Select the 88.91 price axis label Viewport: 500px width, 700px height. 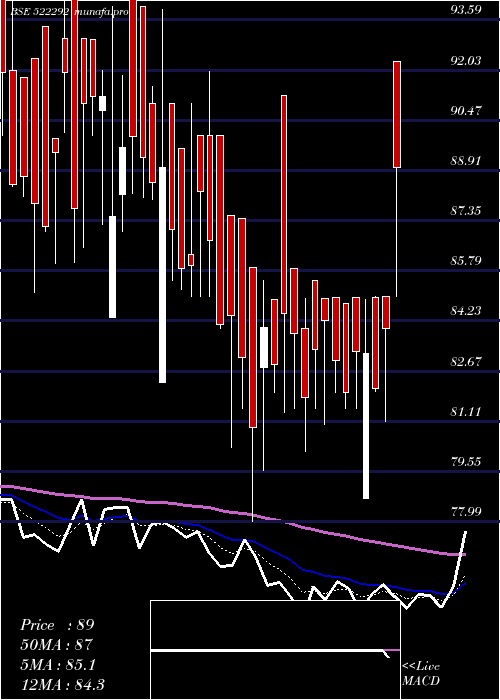click(466, 160)
